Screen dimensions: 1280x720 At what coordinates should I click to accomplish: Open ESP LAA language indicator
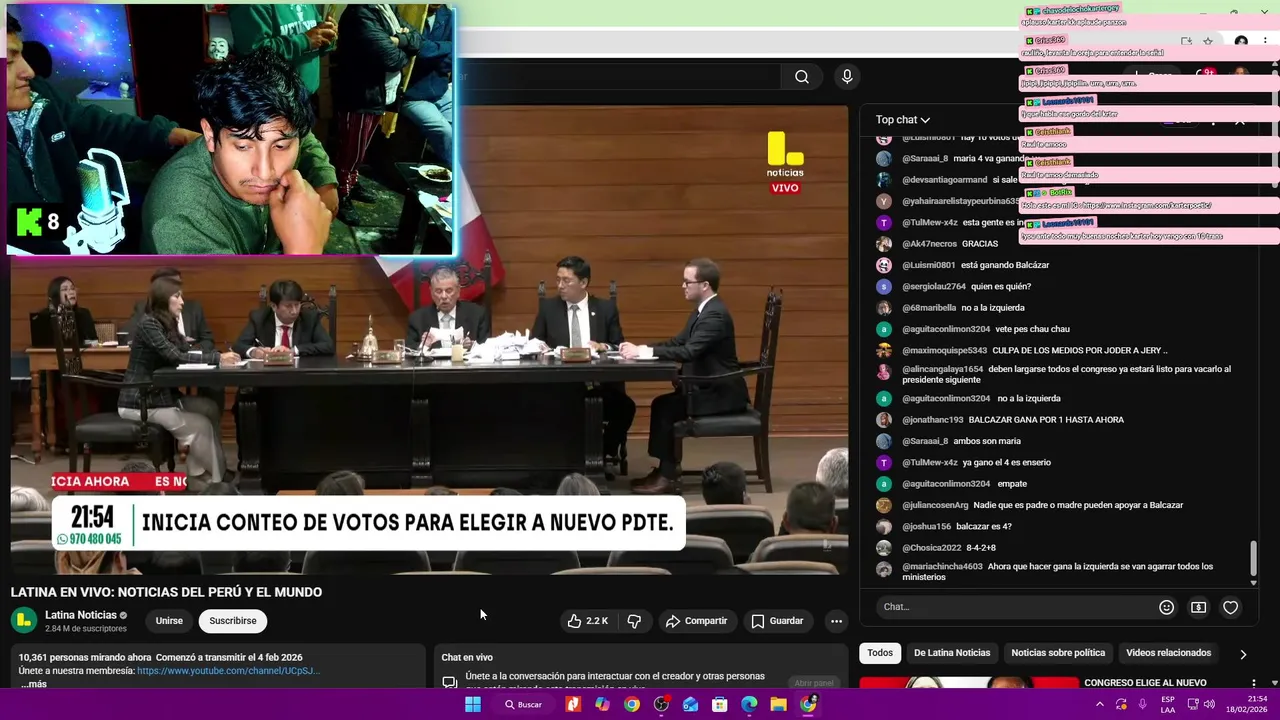point(1168,704)
